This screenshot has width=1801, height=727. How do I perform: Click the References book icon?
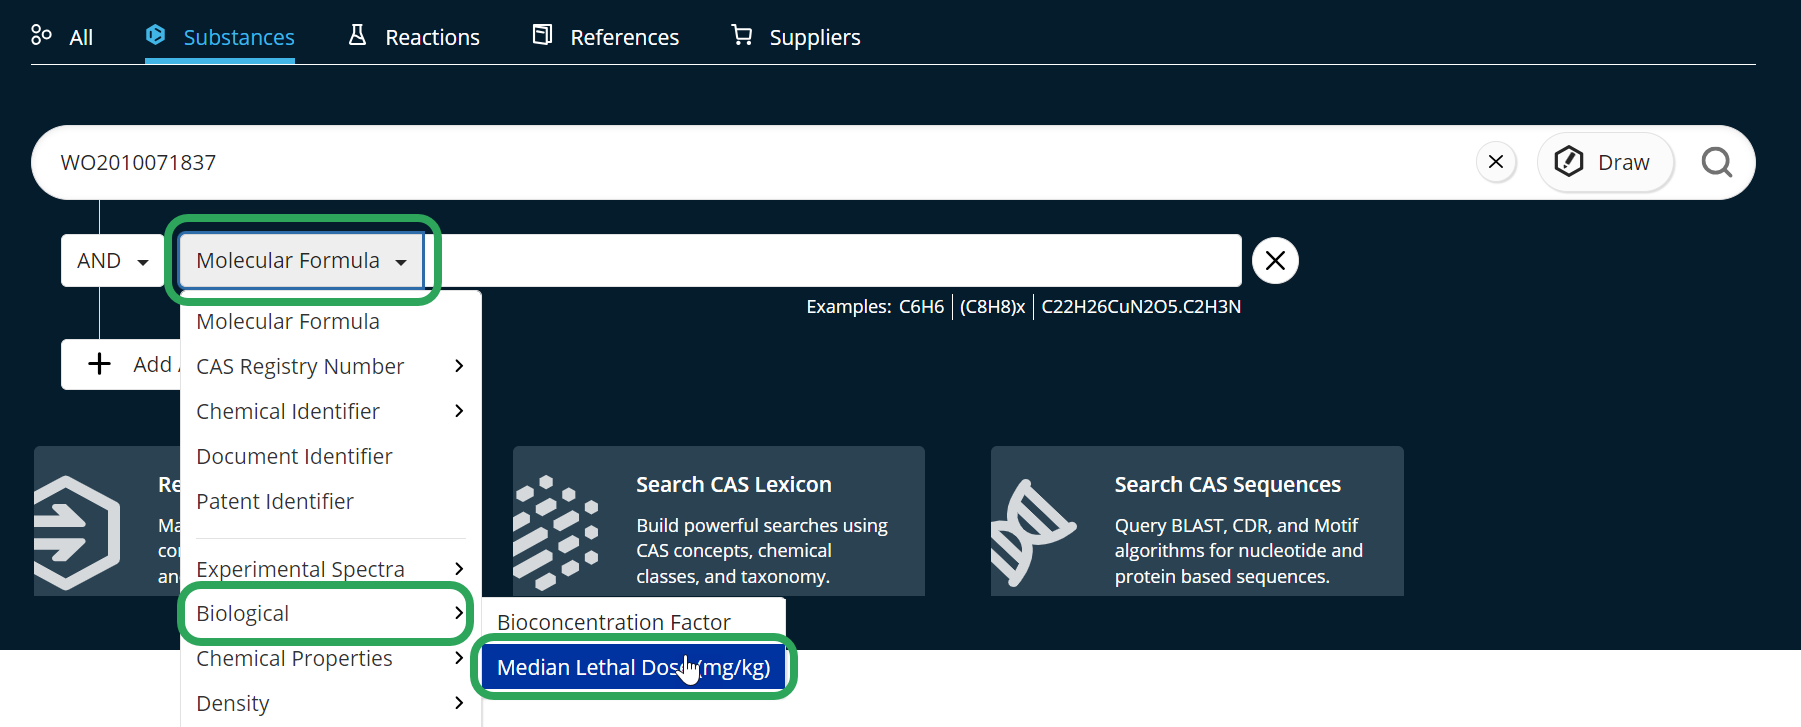coord(542,35)
